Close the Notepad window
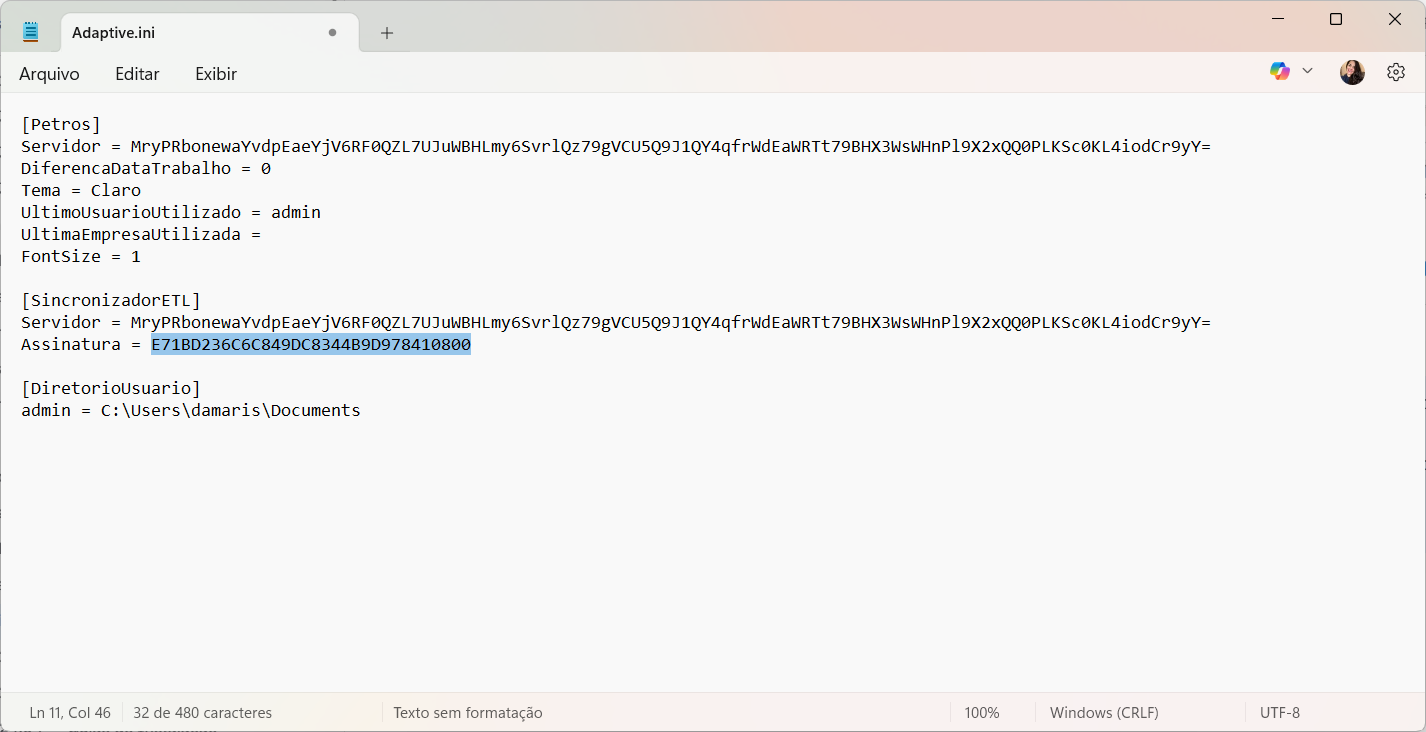 point(1394,19)
